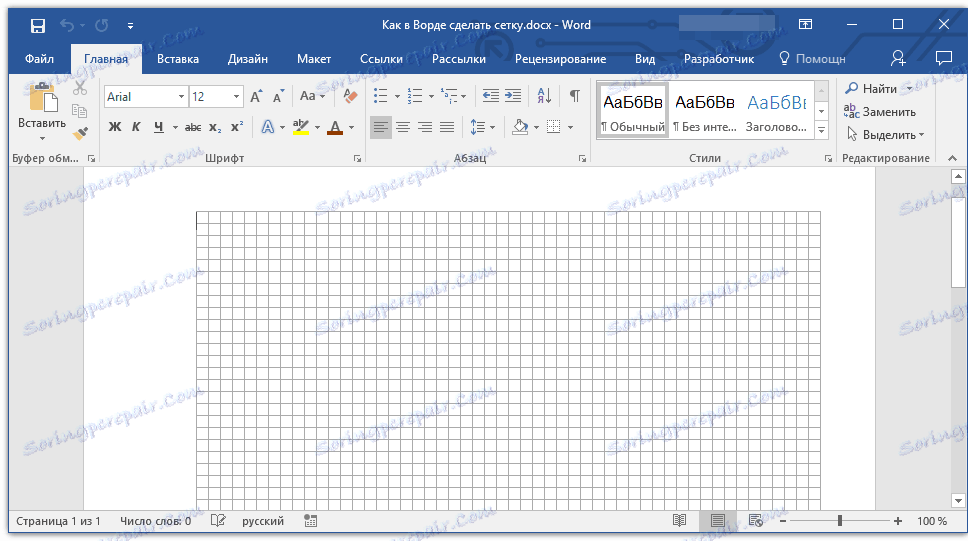This screenshot has width=968, height=541.
Task: Apply the text effects A icon
Action: tap(267, 127)
